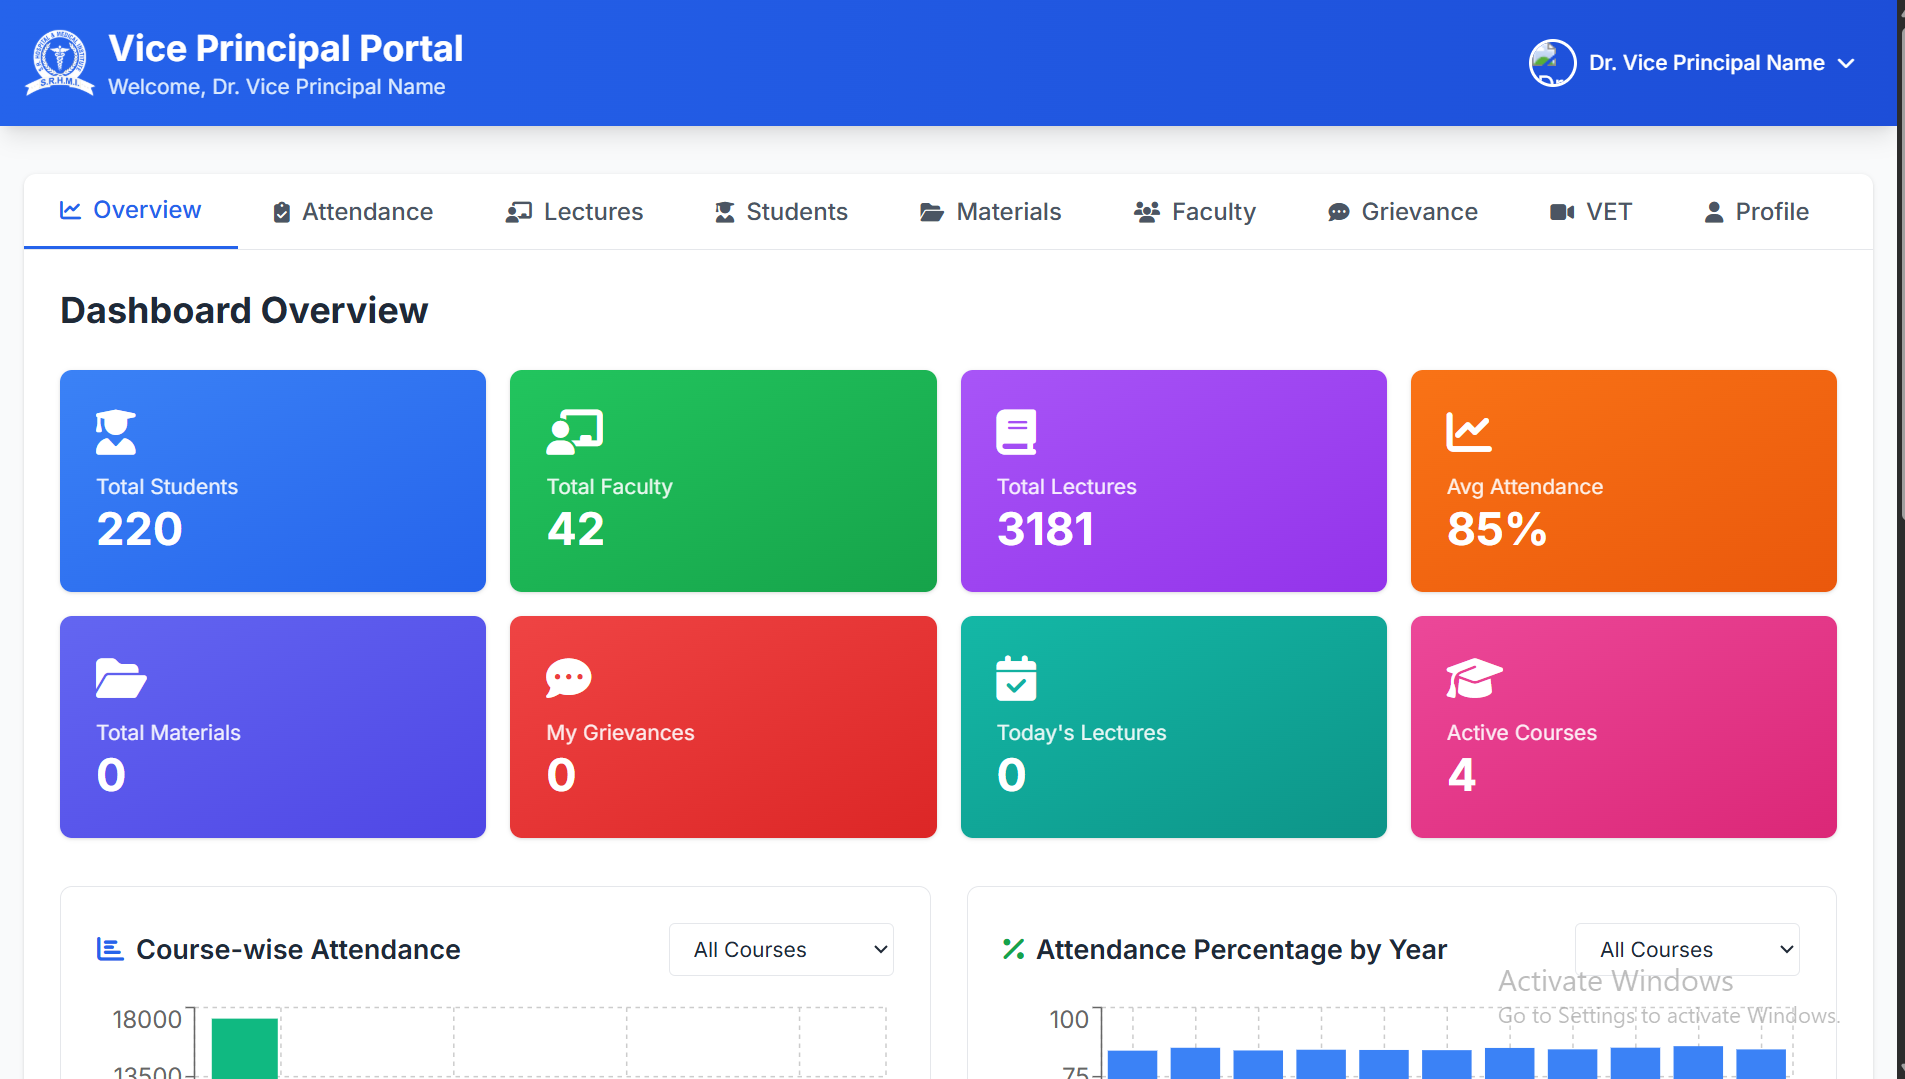This screenshot has width=1905, height=1079.
Task: Click the Materials folder icon in tab bar
Action: click(x=932, y=212)
